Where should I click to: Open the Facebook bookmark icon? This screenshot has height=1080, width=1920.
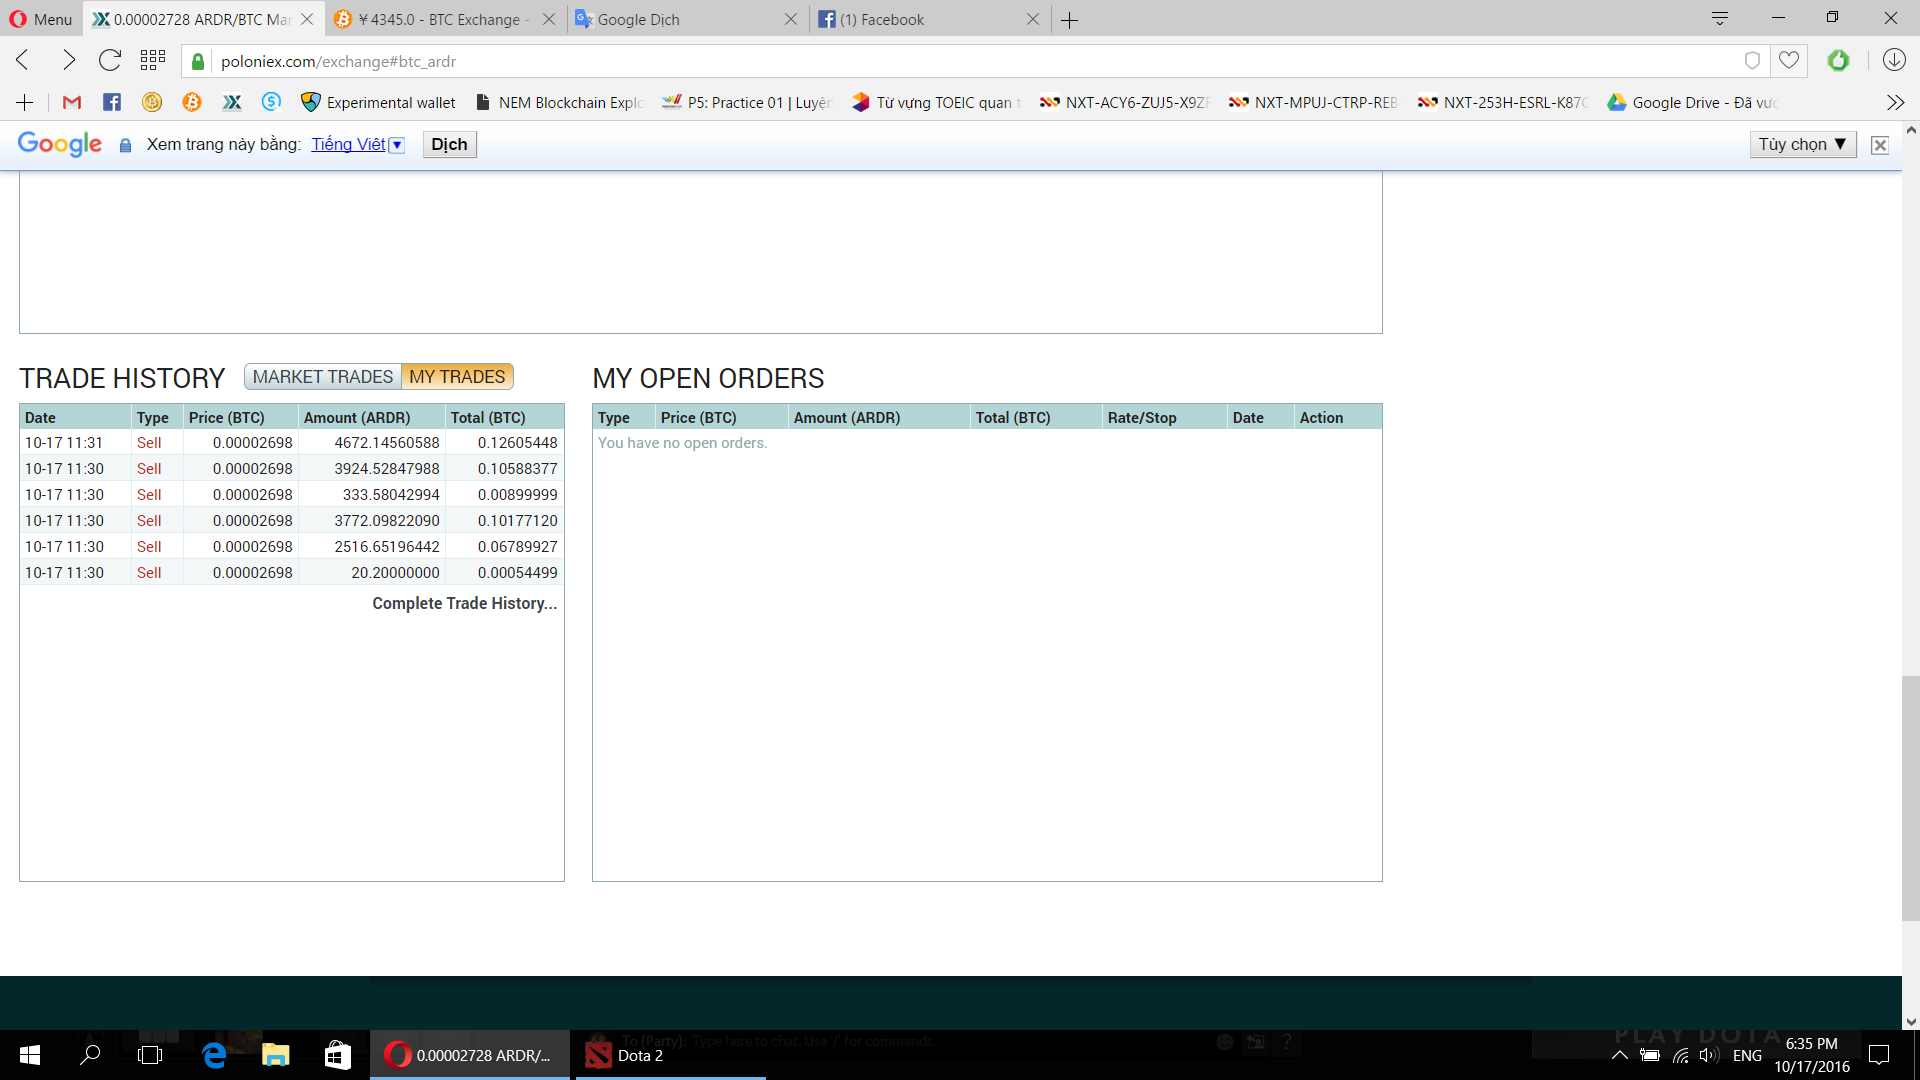pos(112,102)
